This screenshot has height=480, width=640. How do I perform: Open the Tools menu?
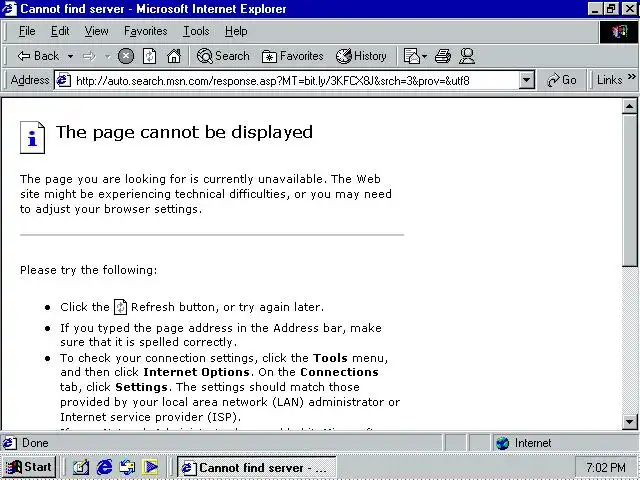pos(196,31)
